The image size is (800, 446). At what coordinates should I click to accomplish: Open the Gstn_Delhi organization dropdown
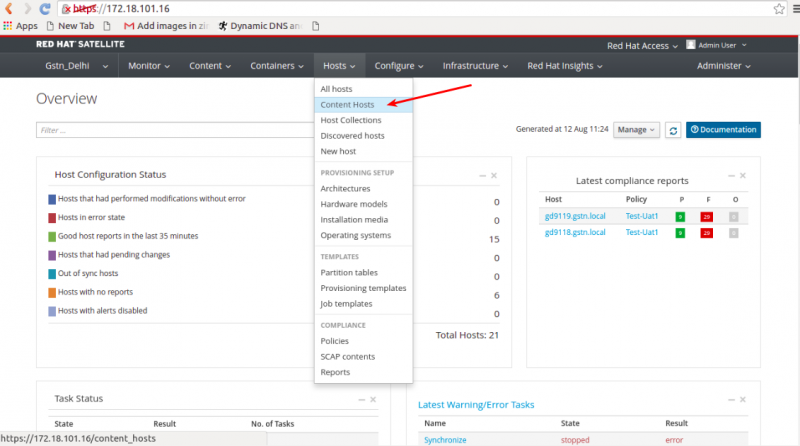click(x=77, y=66)
